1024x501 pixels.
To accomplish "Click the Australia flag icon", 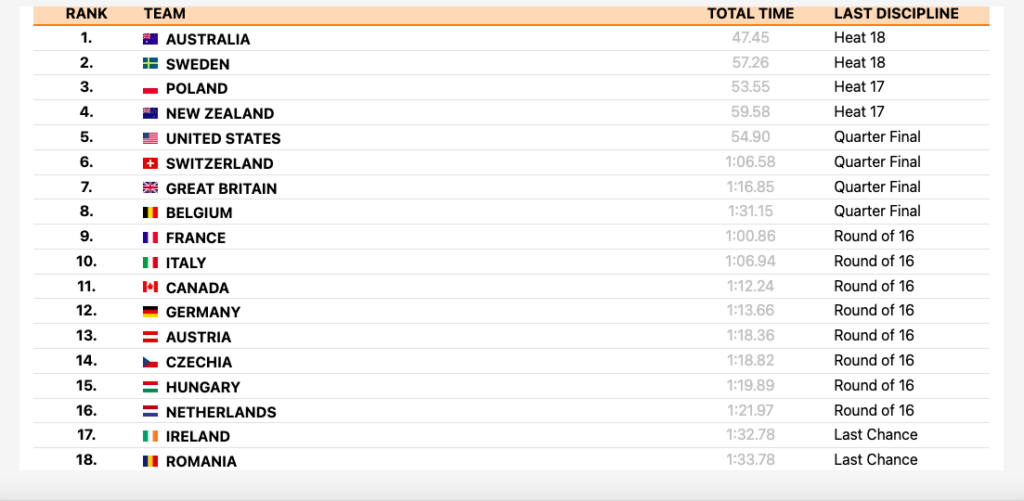I will point(151,39).
